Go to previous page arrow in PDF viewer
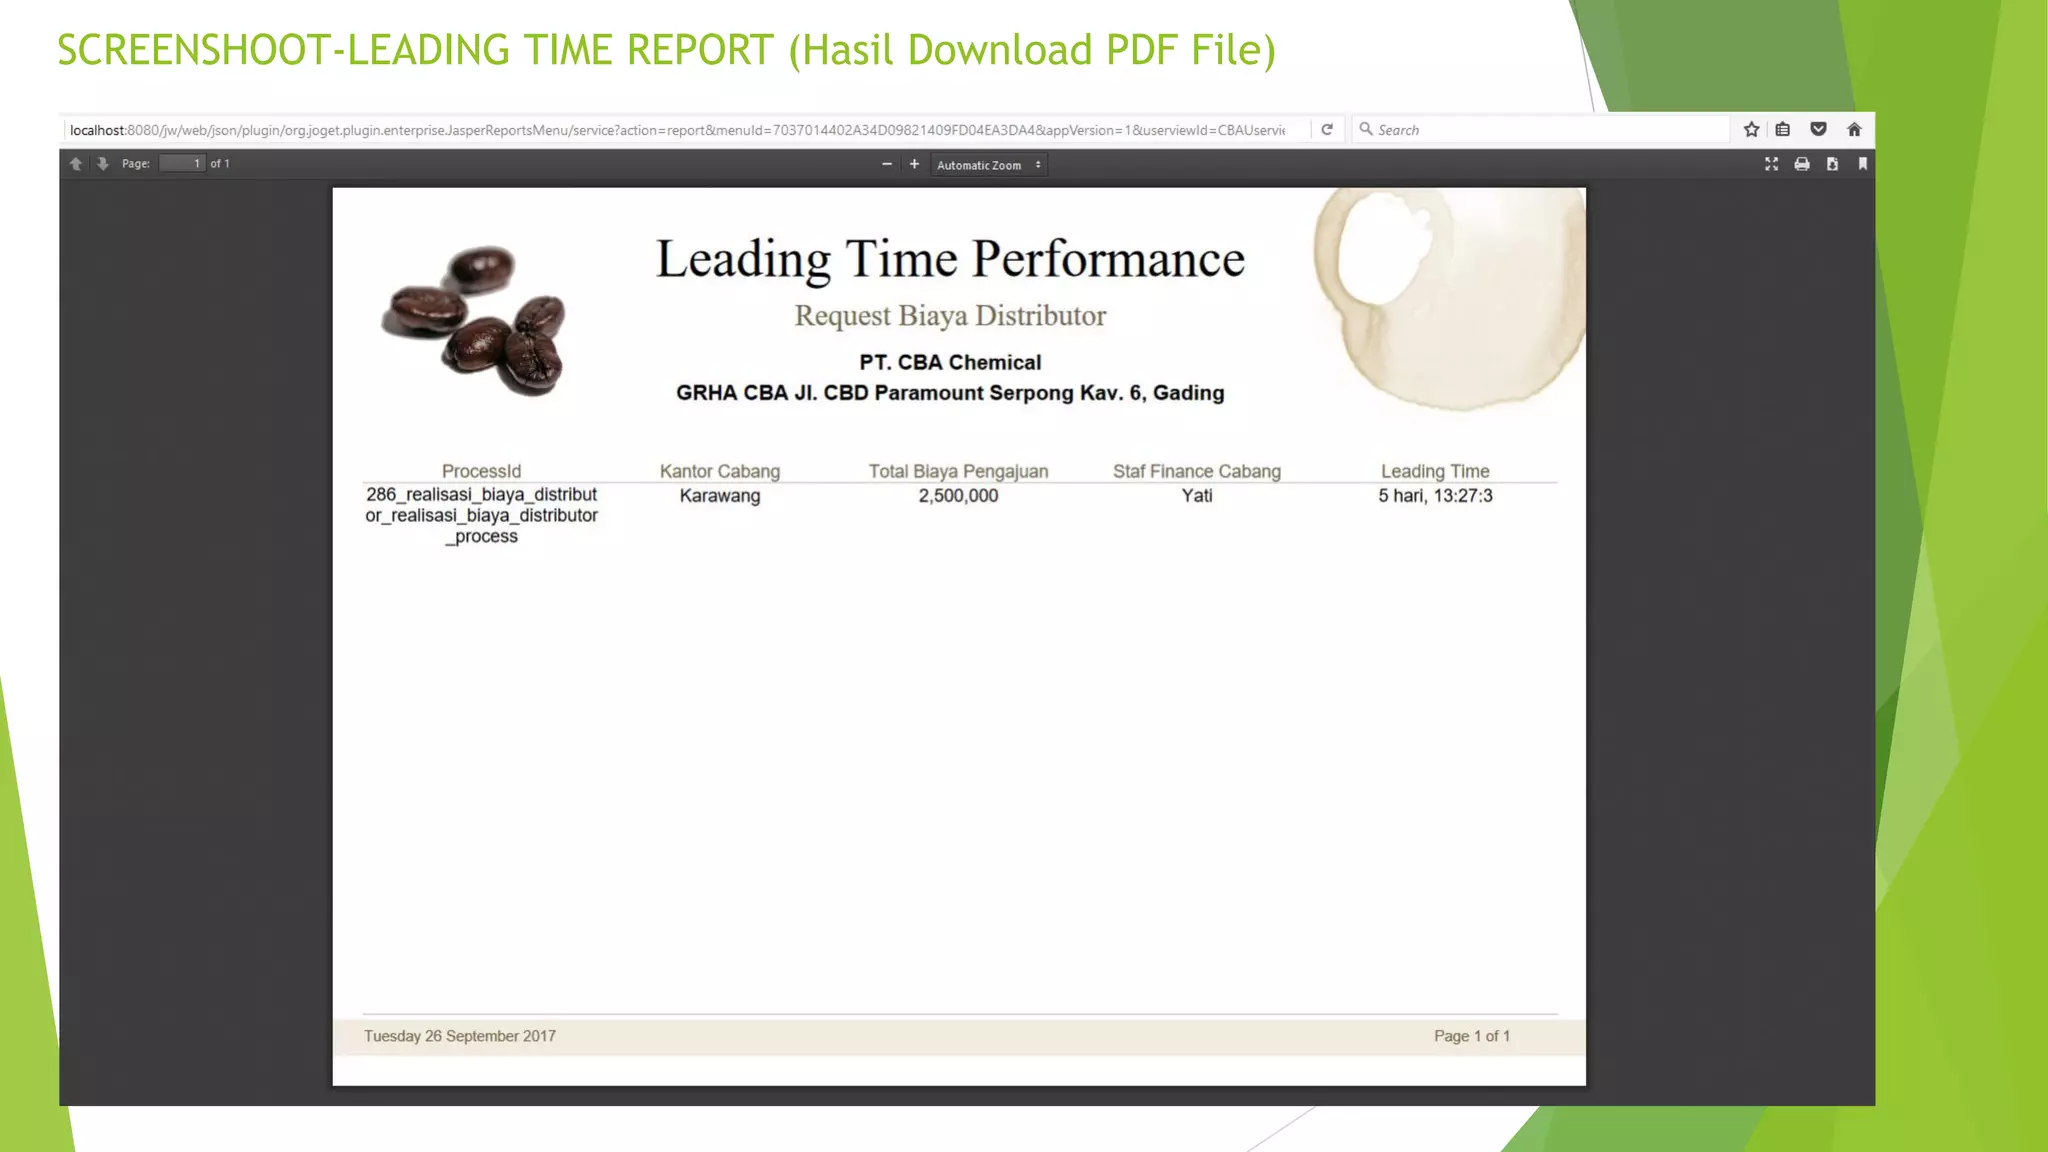 click(x=76, y=164)
